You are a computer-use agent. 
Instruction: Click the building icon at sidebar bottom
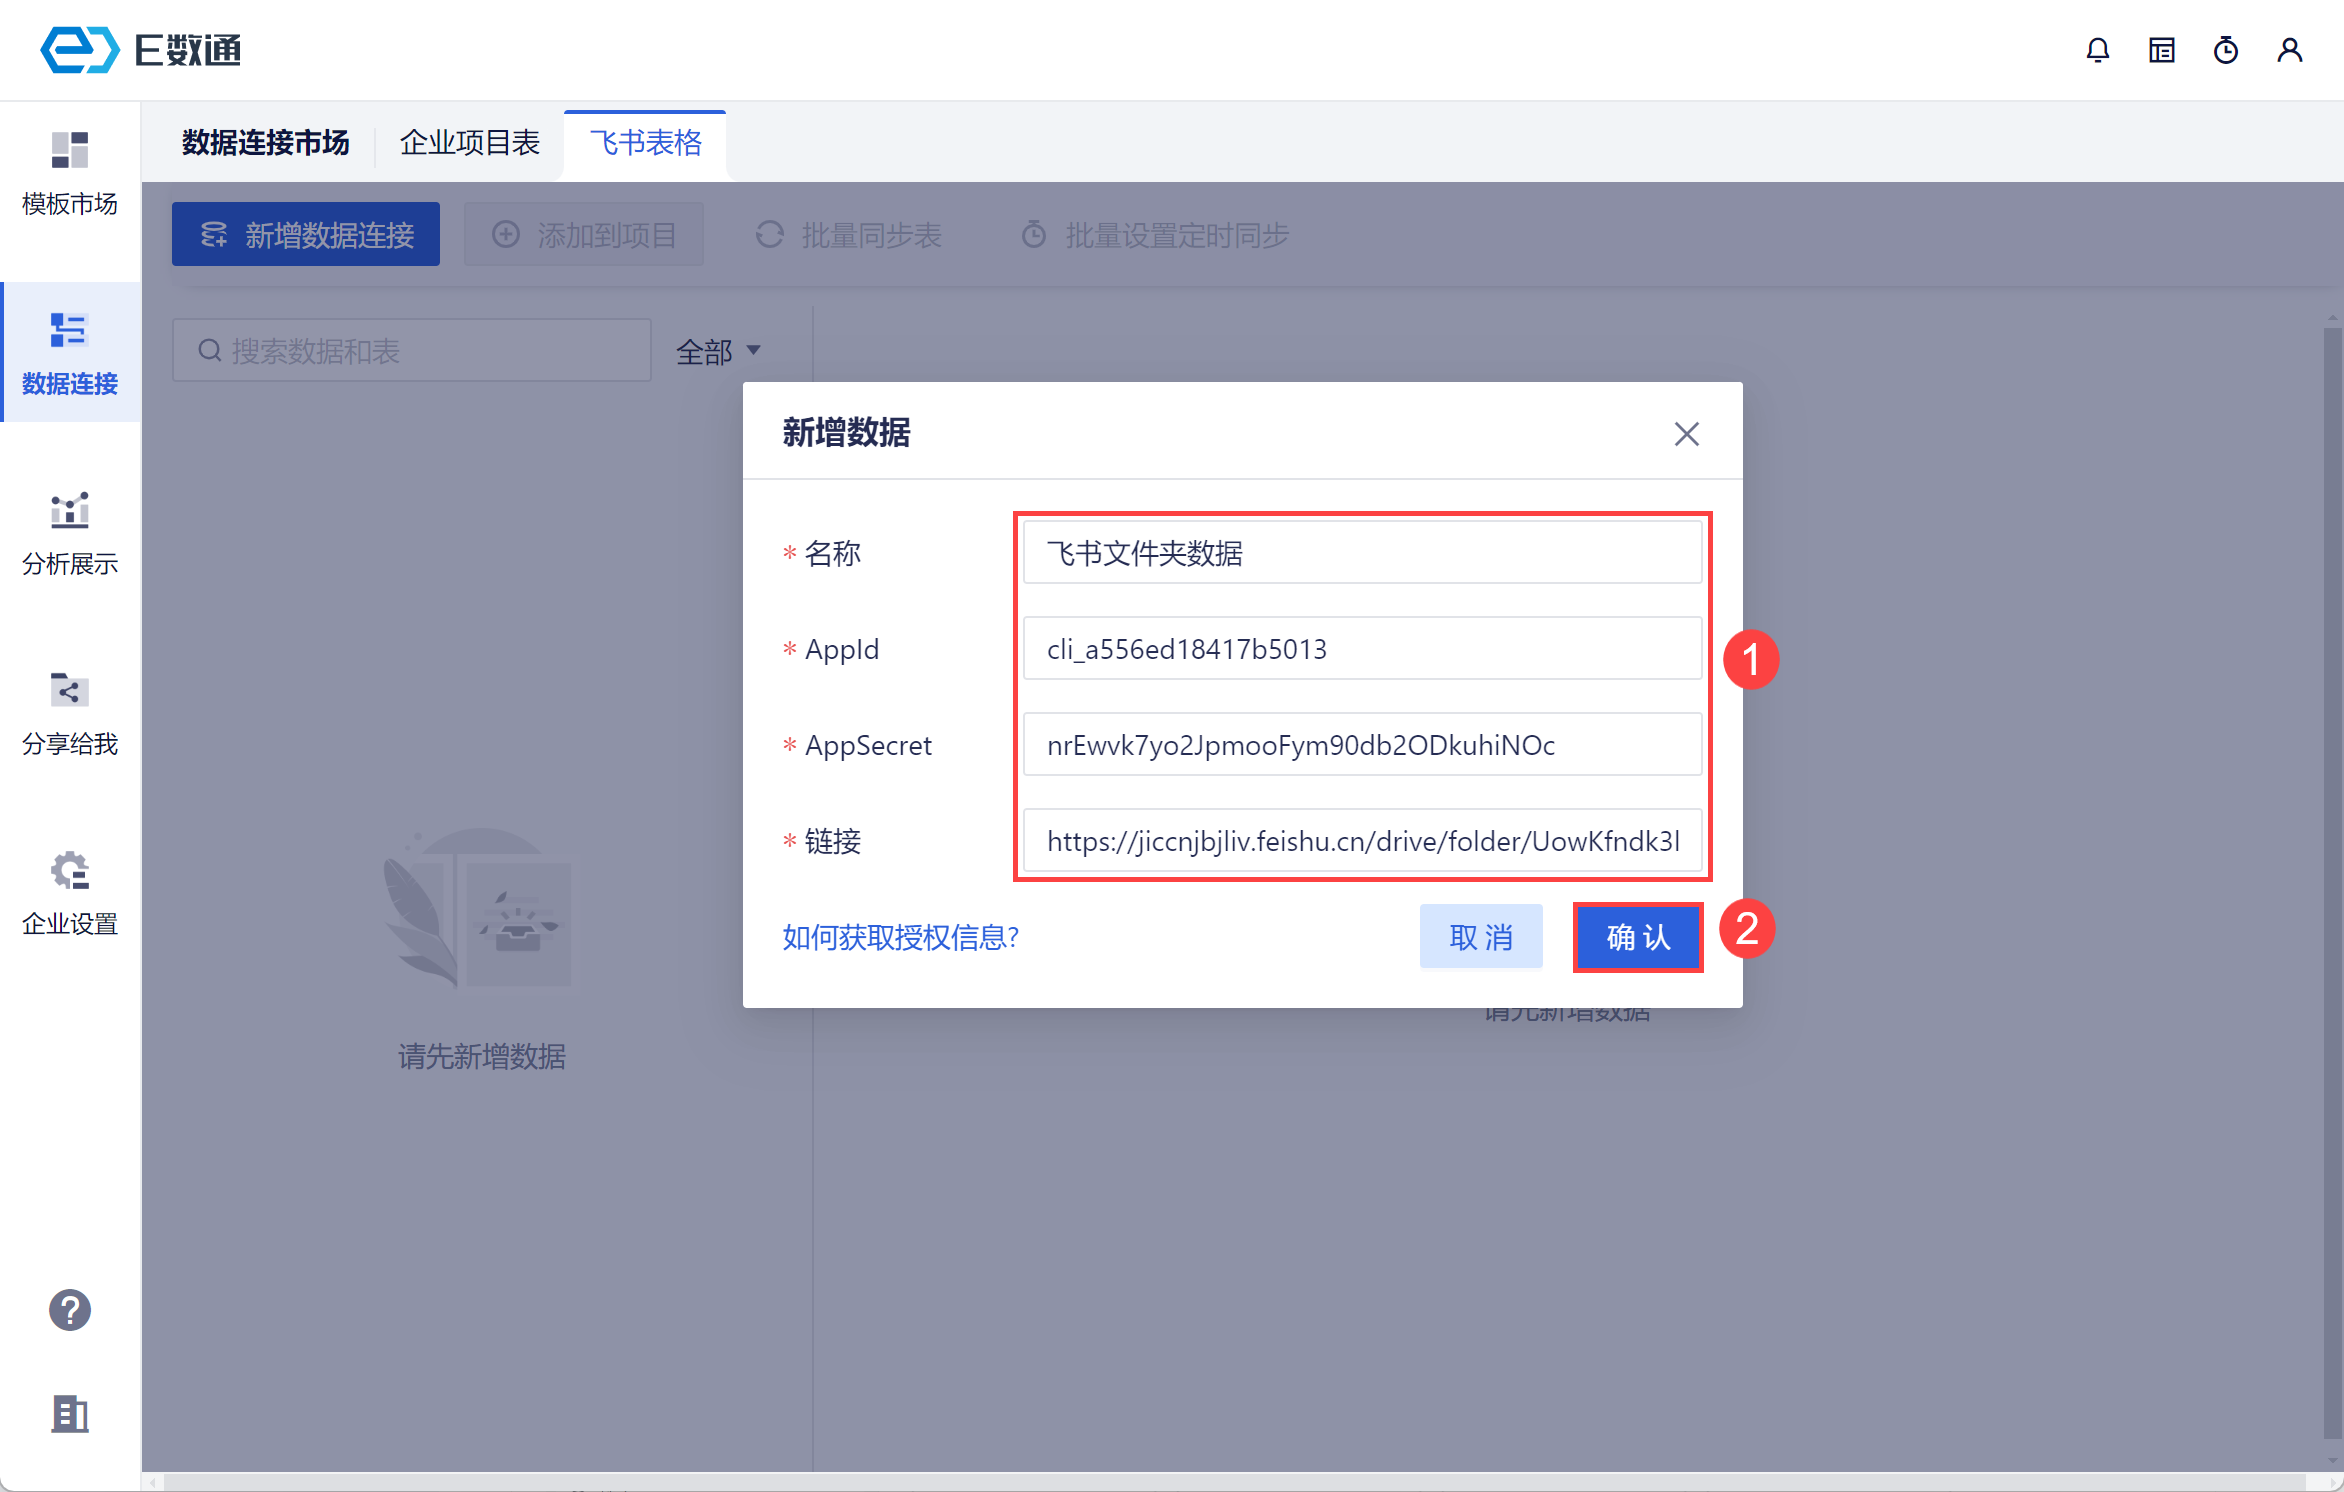[70, 1414]
